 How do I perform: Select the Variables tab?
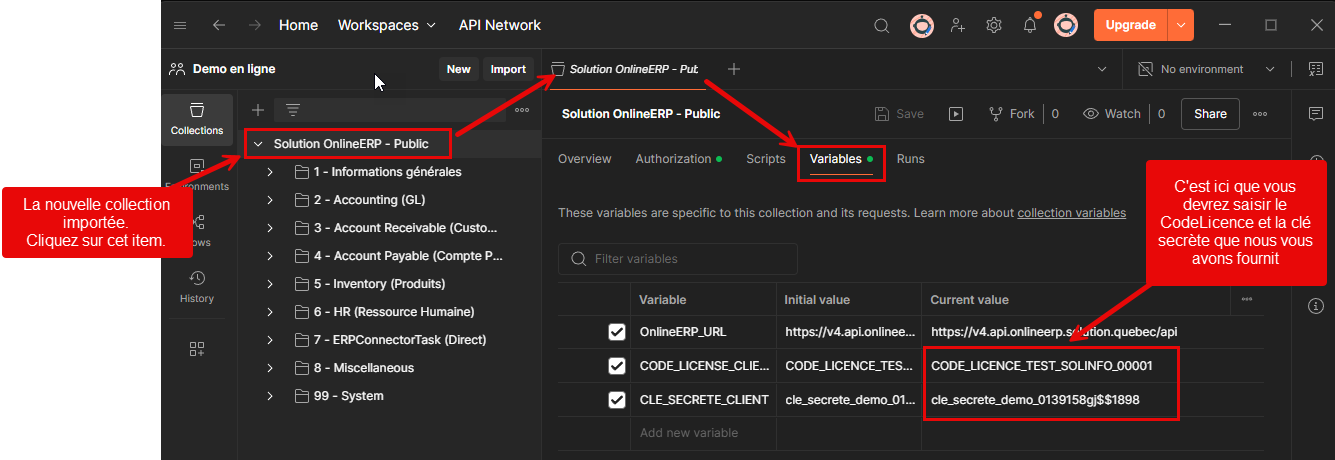point(841,159)
